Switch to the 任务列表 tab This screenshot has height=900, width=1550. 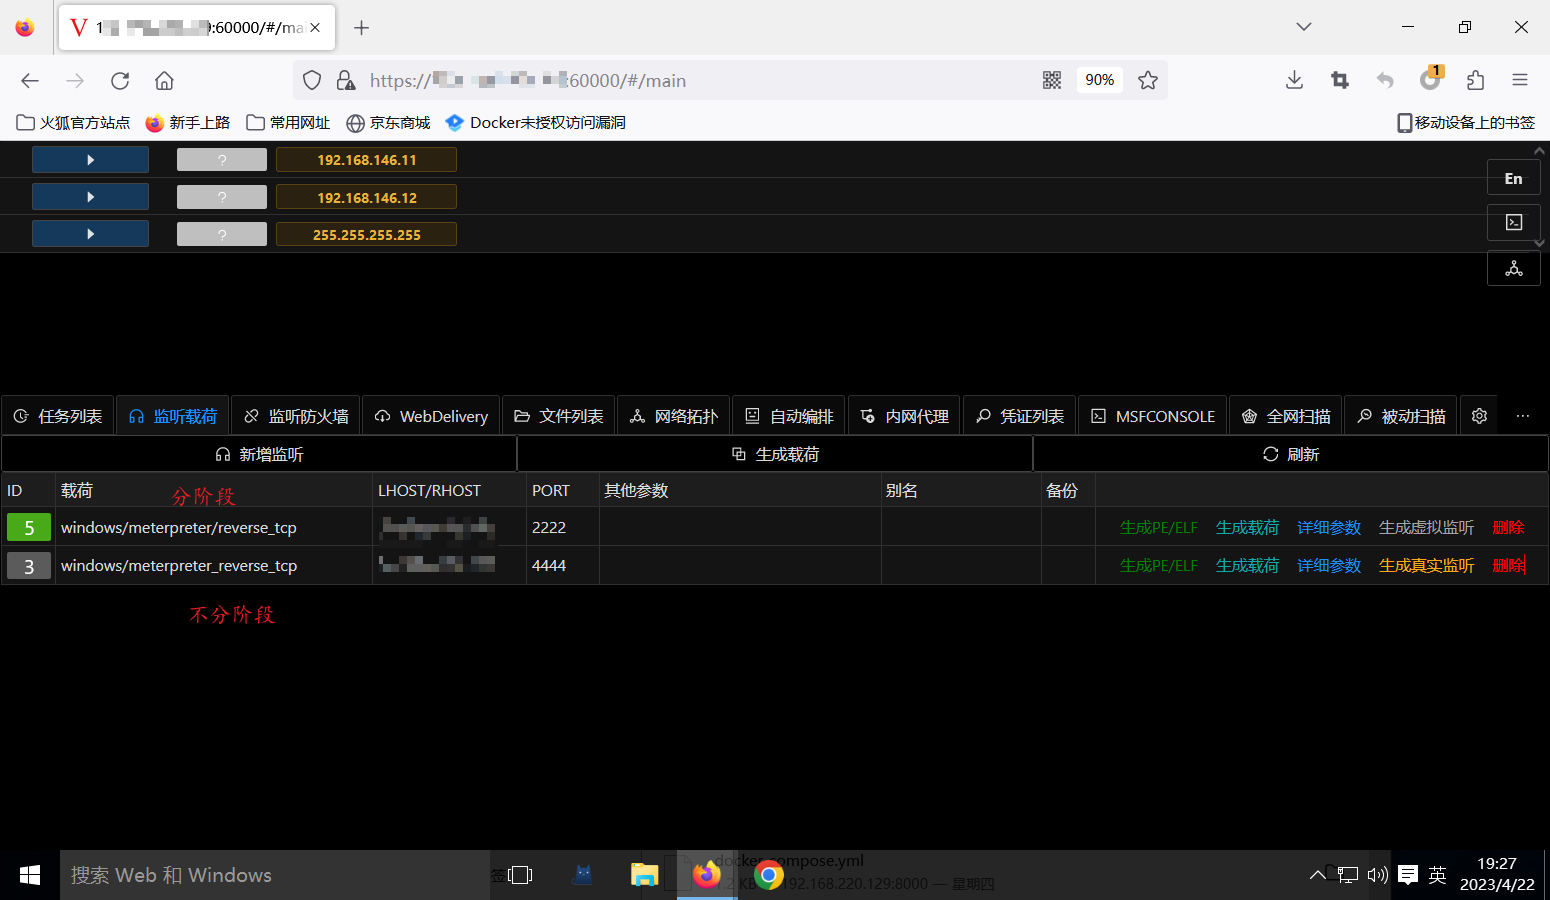(x=58, y=415)
